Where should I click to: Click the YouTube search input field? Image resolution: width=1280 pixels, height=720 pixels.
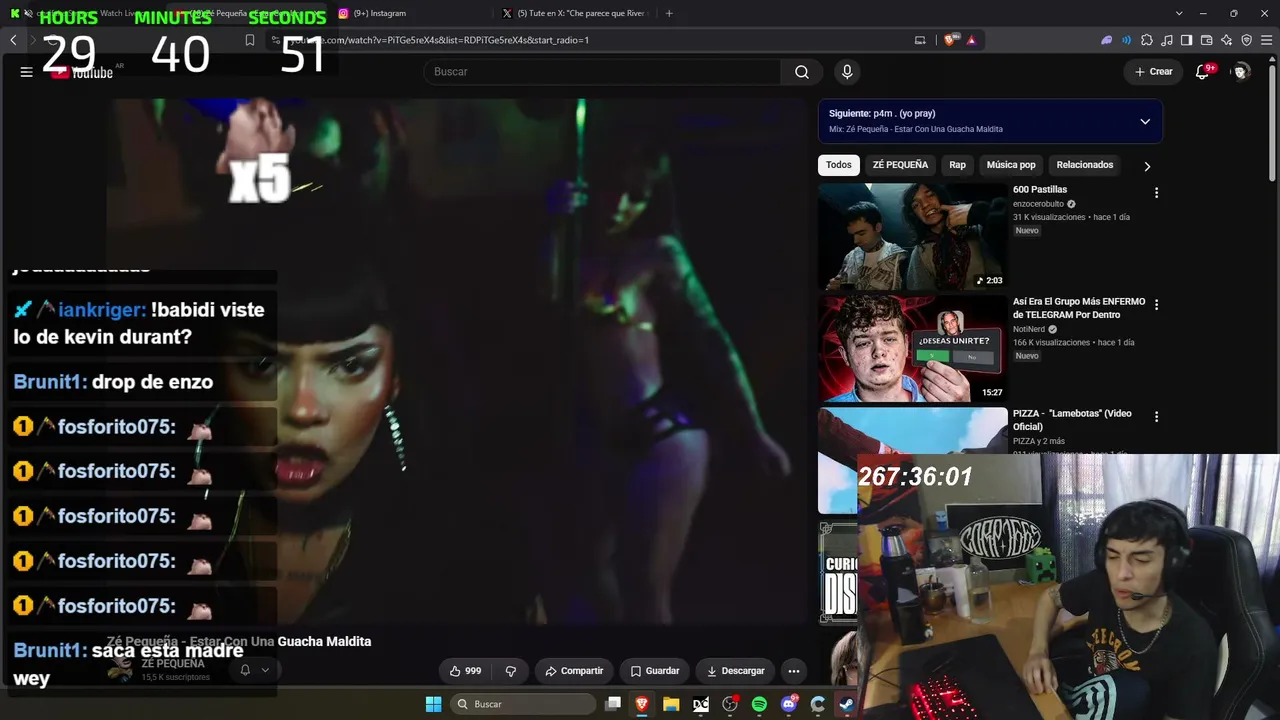pyautogui.click(x=602, y=72)
